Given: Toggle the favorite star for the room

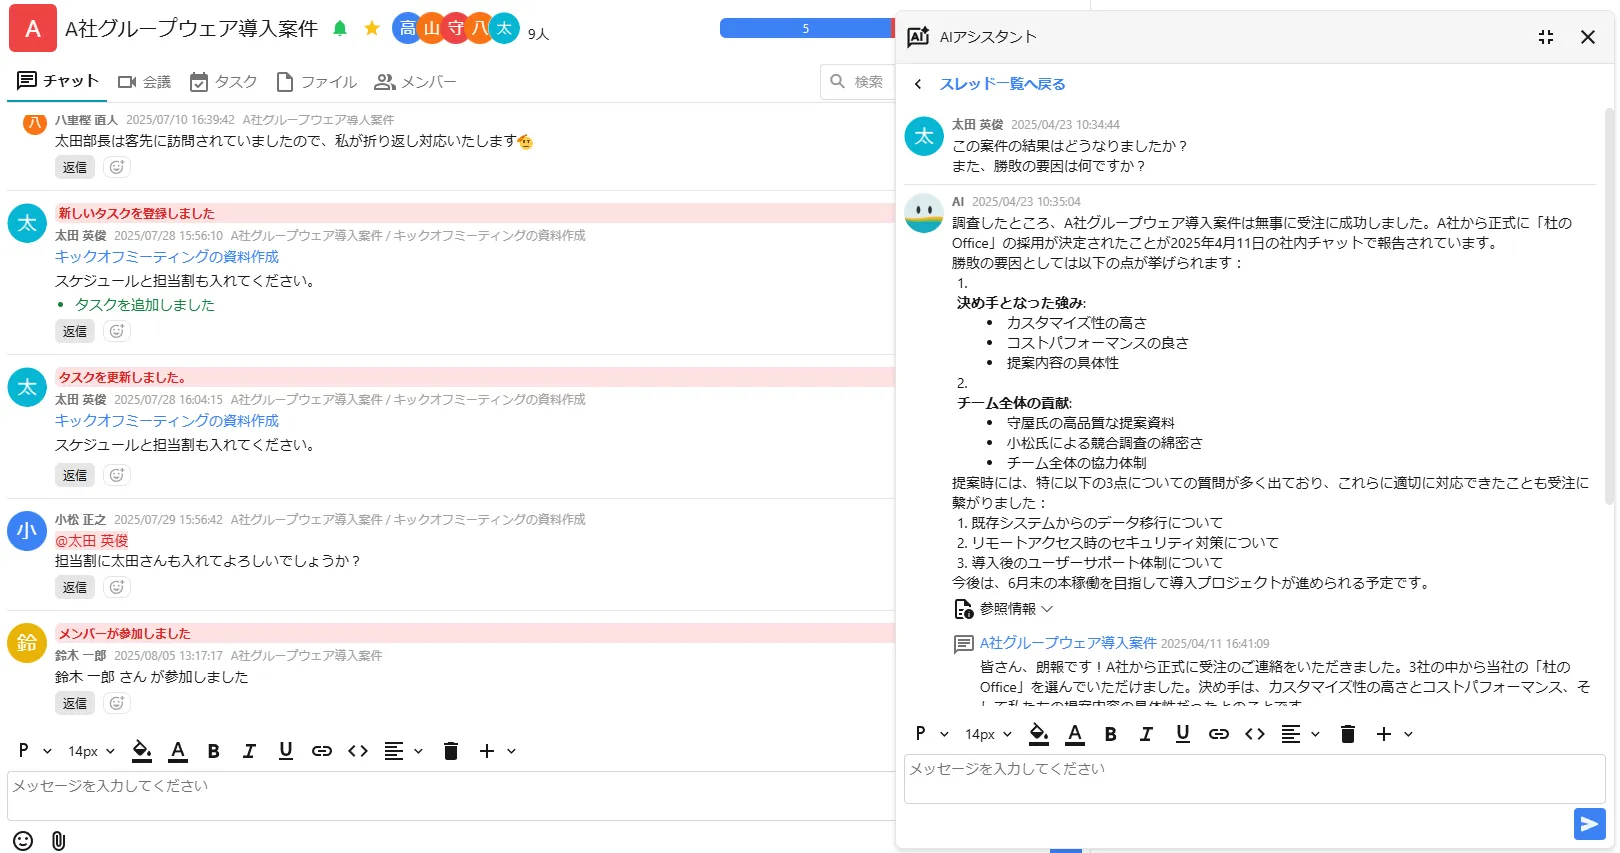Looking at the screenshot, I should pos(372,28).
